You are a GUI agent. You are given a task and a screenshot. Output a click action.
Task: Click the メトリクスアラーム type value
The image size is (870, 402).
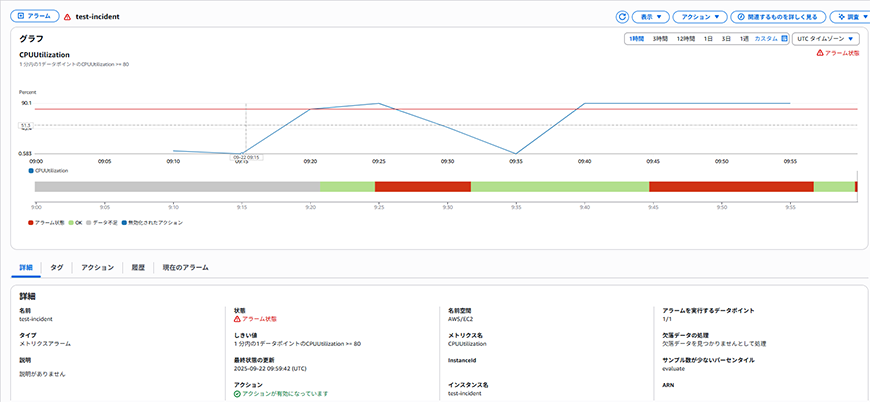(x=45, y=344)
